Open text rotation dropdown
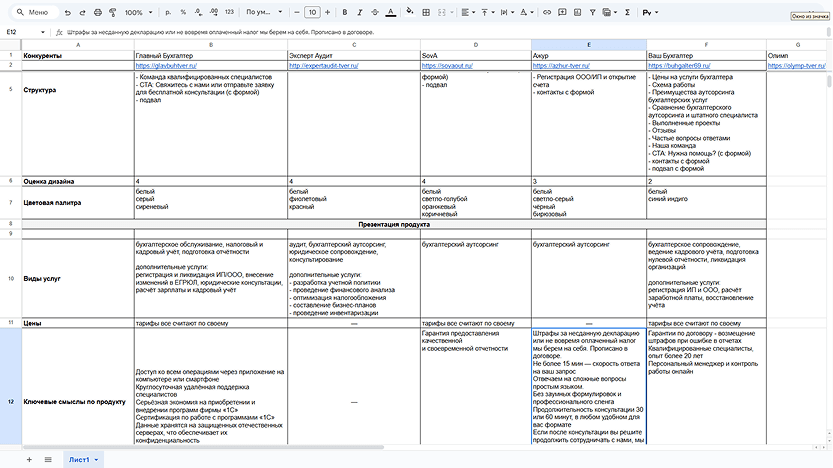 coord(526,12)
